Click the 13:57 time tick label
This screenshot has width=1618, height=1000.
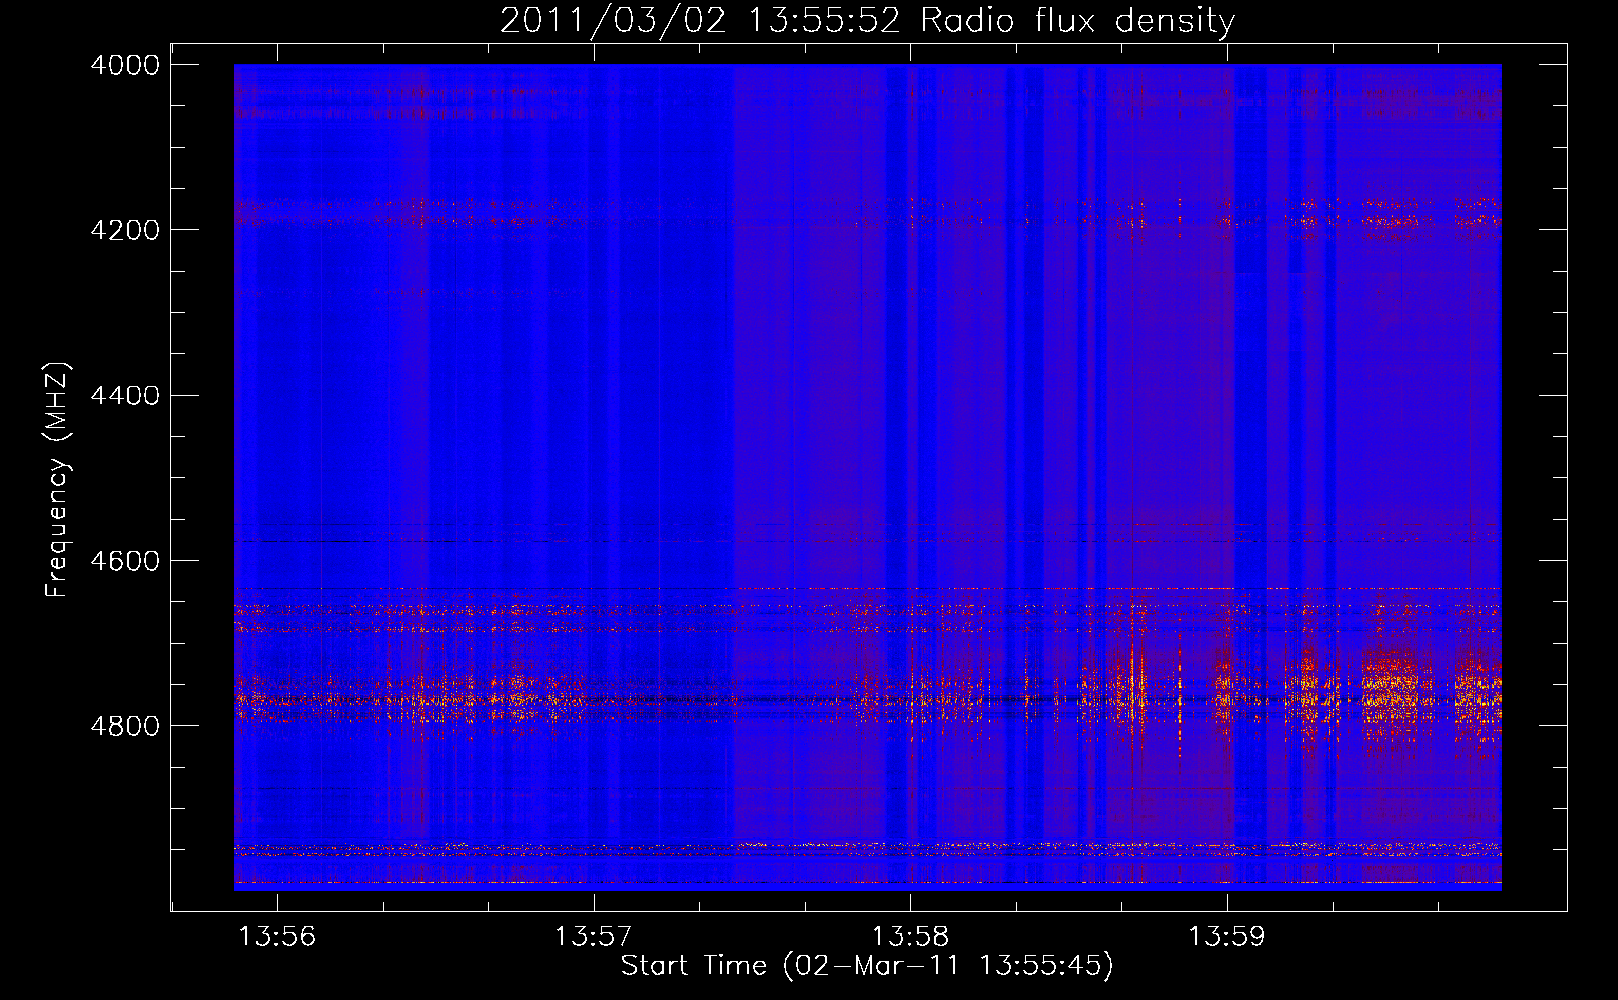pyautogui.click(x=594, y=937)
